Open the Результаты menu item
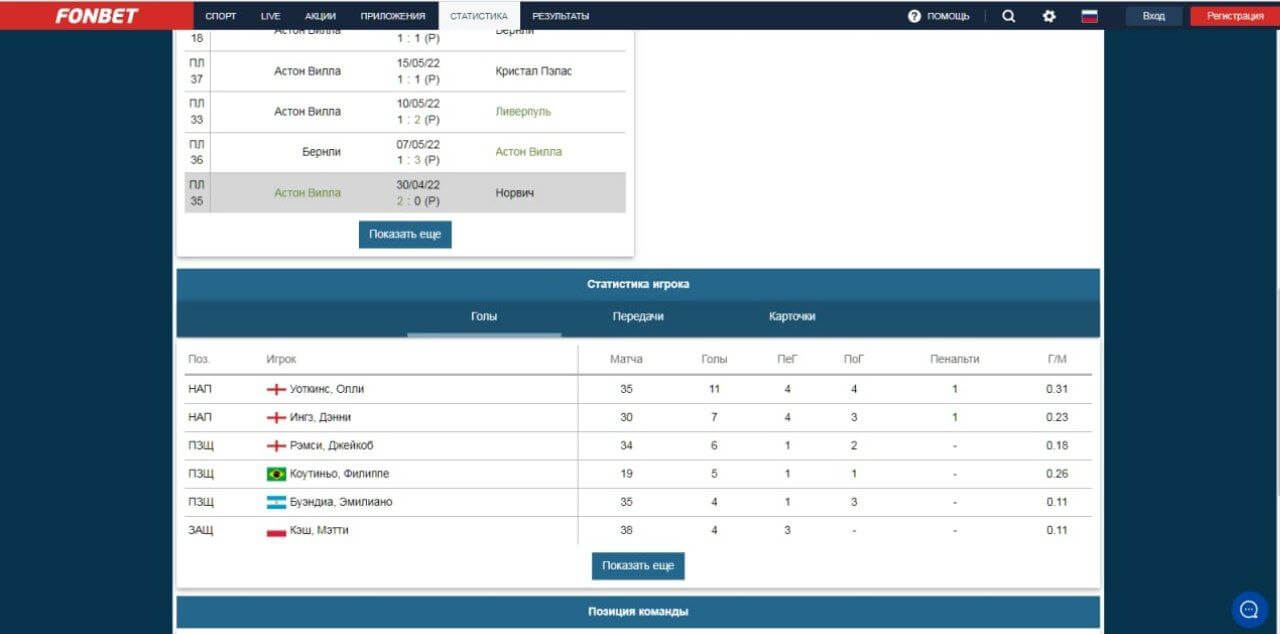This screenshot has width=1280, height=634. [560, 16]
